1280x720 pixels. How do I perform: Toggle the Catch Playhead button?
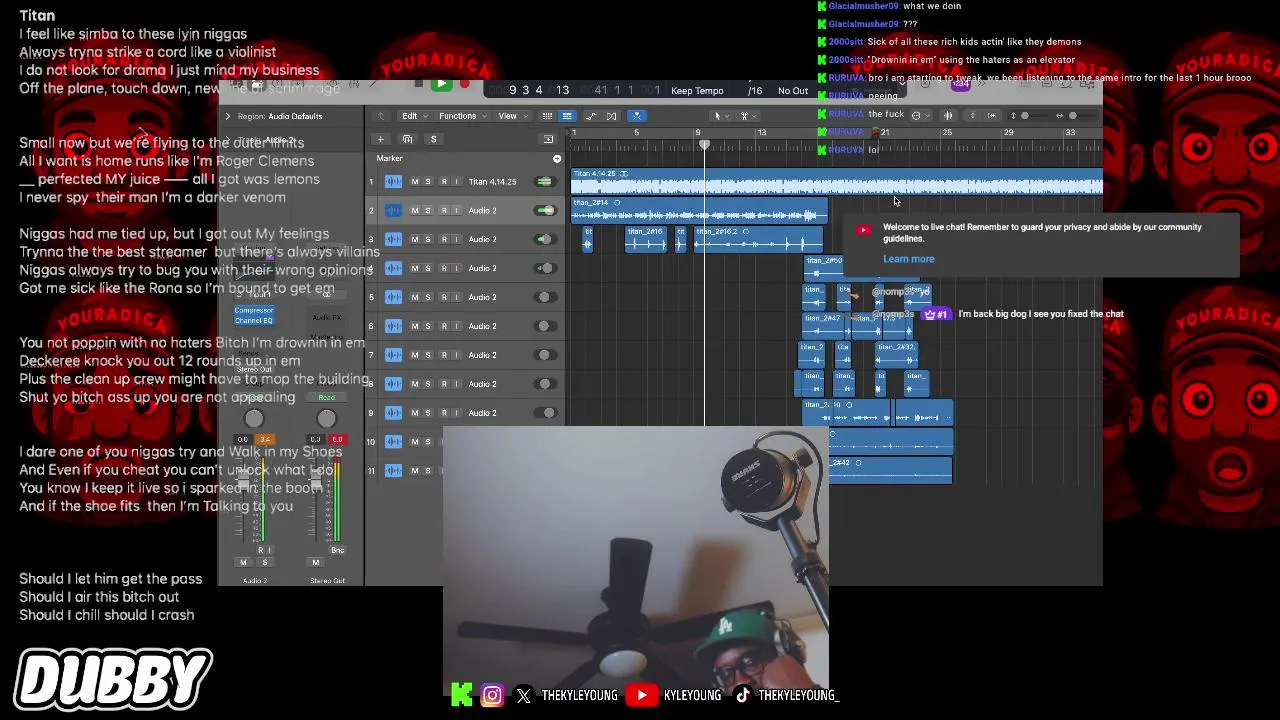[x=637, y=116]
